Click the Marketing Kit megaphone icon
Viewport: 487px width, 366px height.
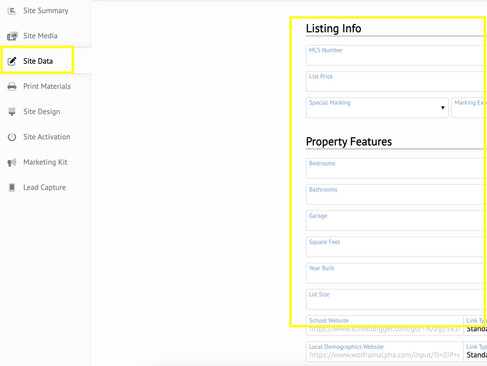[12, 162]
